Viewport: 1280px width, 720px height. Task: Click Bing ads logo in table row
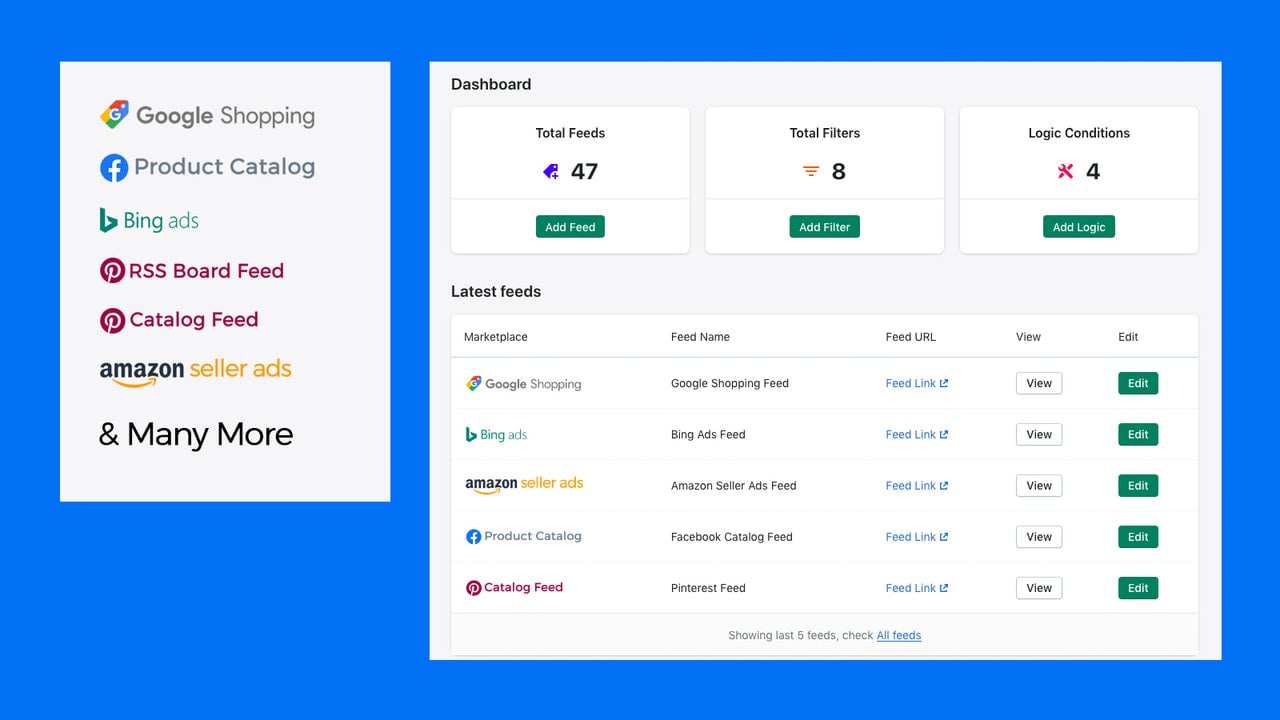click(496, 434)
